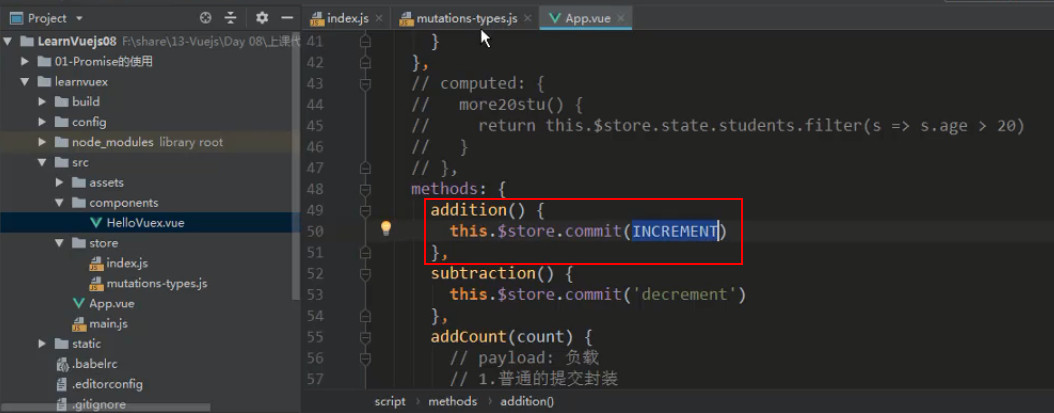The height and width of the screenshot is (413, 1054).
Task: Open the Project view dropdown
Action: (79, 19)
